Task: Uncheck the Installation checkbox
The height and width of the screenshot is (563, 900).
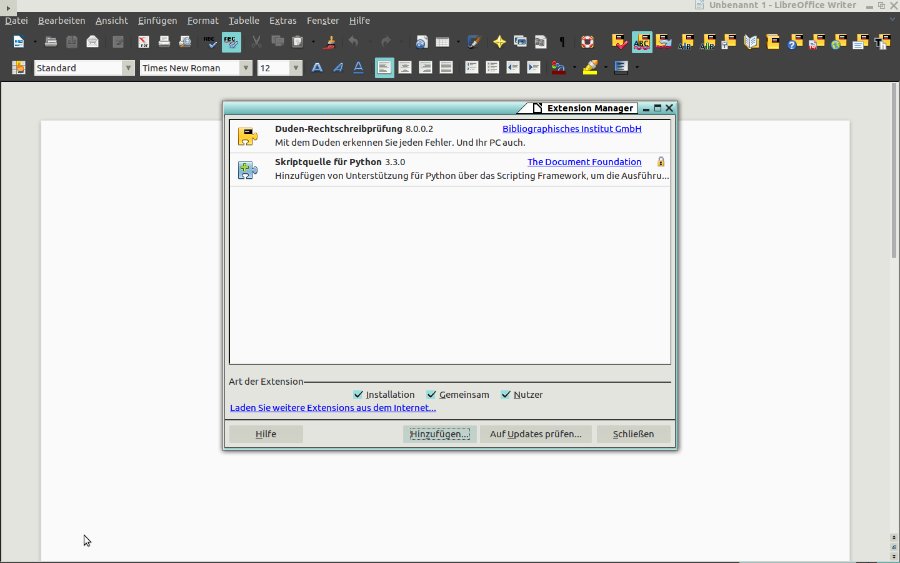Action: coord(359,395)
